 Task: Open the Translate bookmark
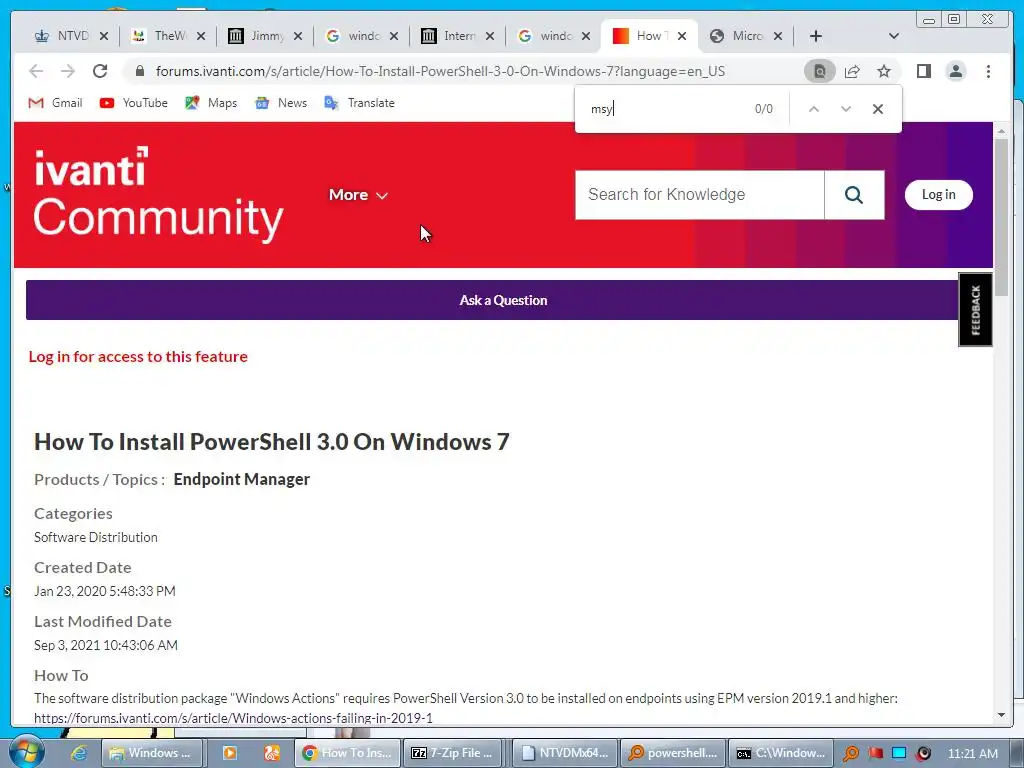click(x=359, y=103)
